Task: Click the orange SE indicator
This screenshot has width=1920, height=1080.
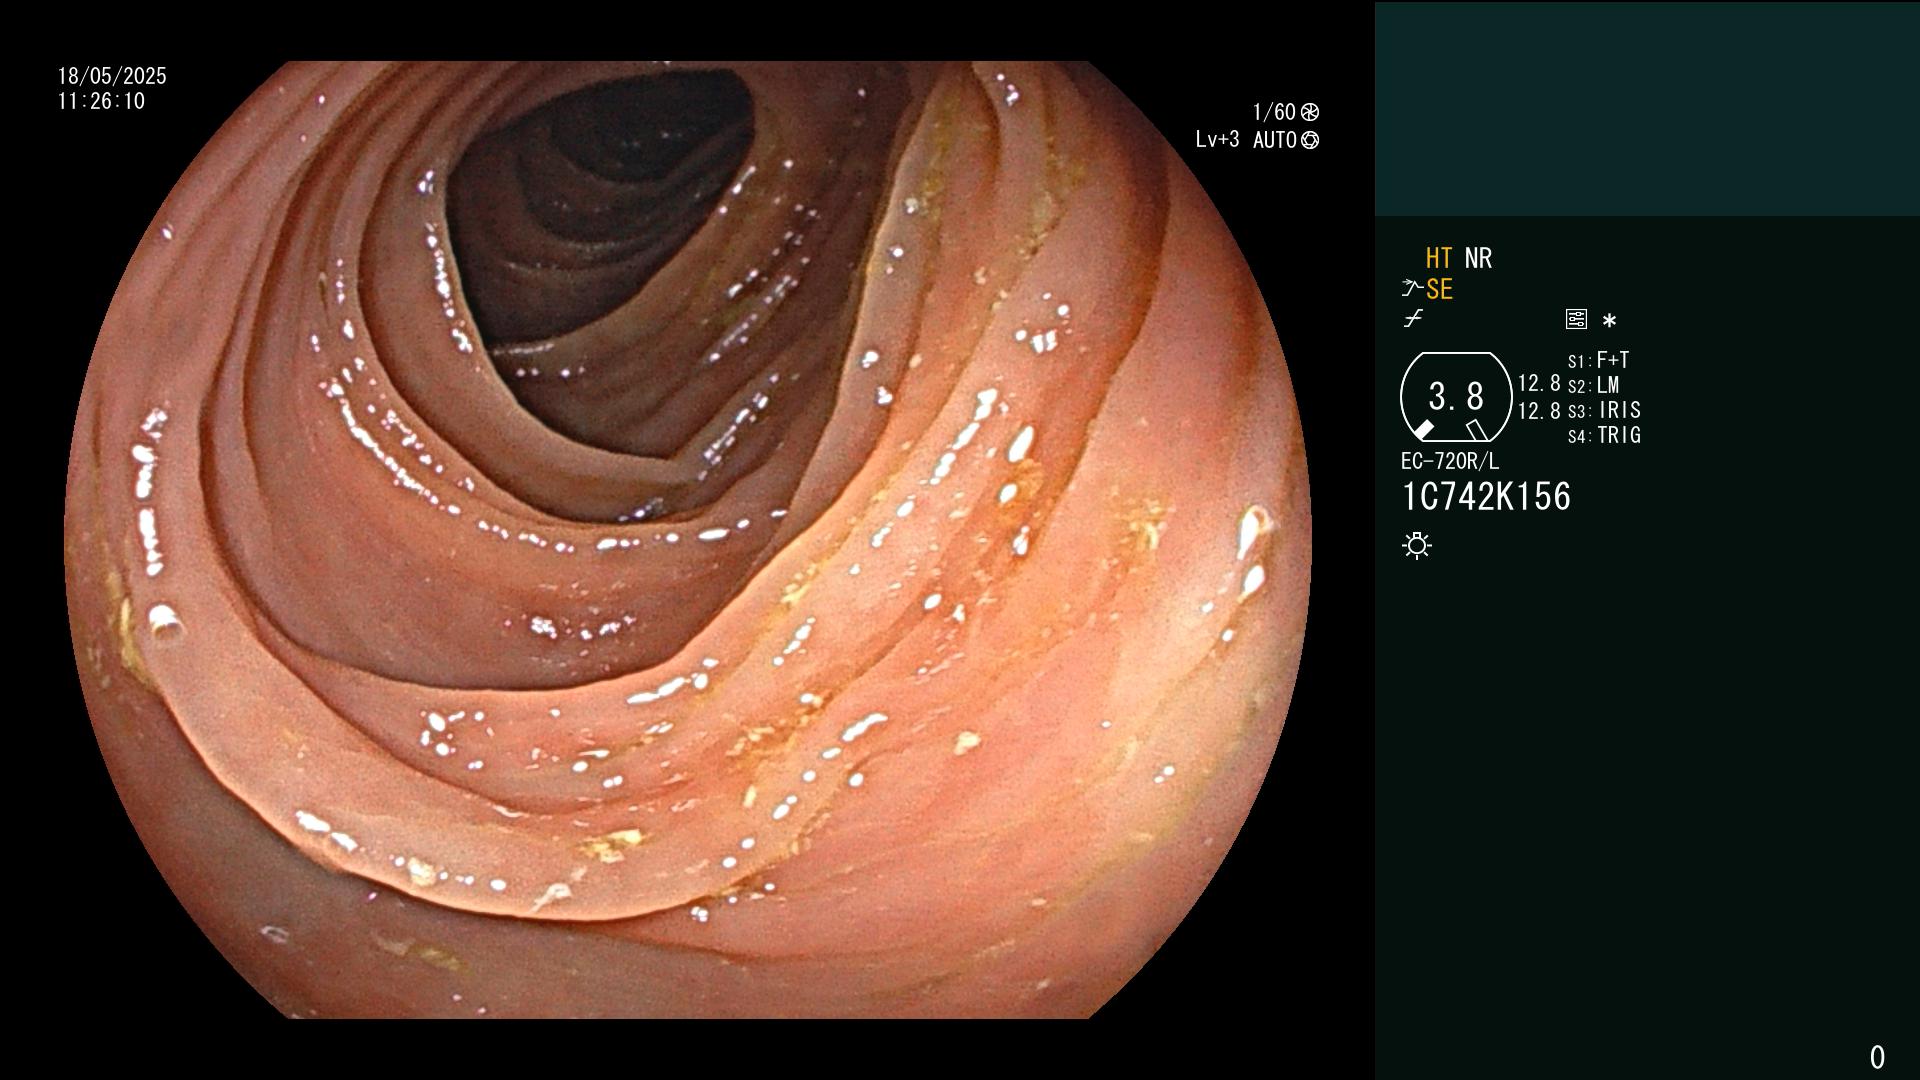Action: [1439, 289]
